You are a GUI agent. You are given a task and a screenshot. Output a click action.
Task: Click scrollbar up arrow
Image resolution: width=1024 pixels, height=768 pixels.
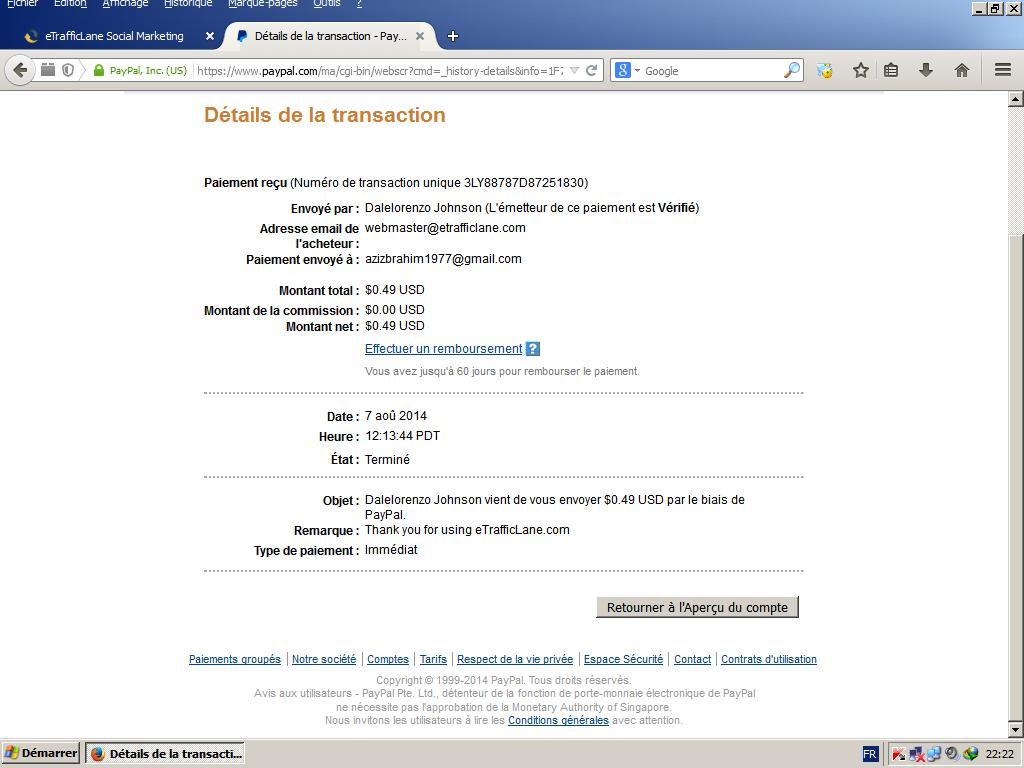tap(1016, 99)
